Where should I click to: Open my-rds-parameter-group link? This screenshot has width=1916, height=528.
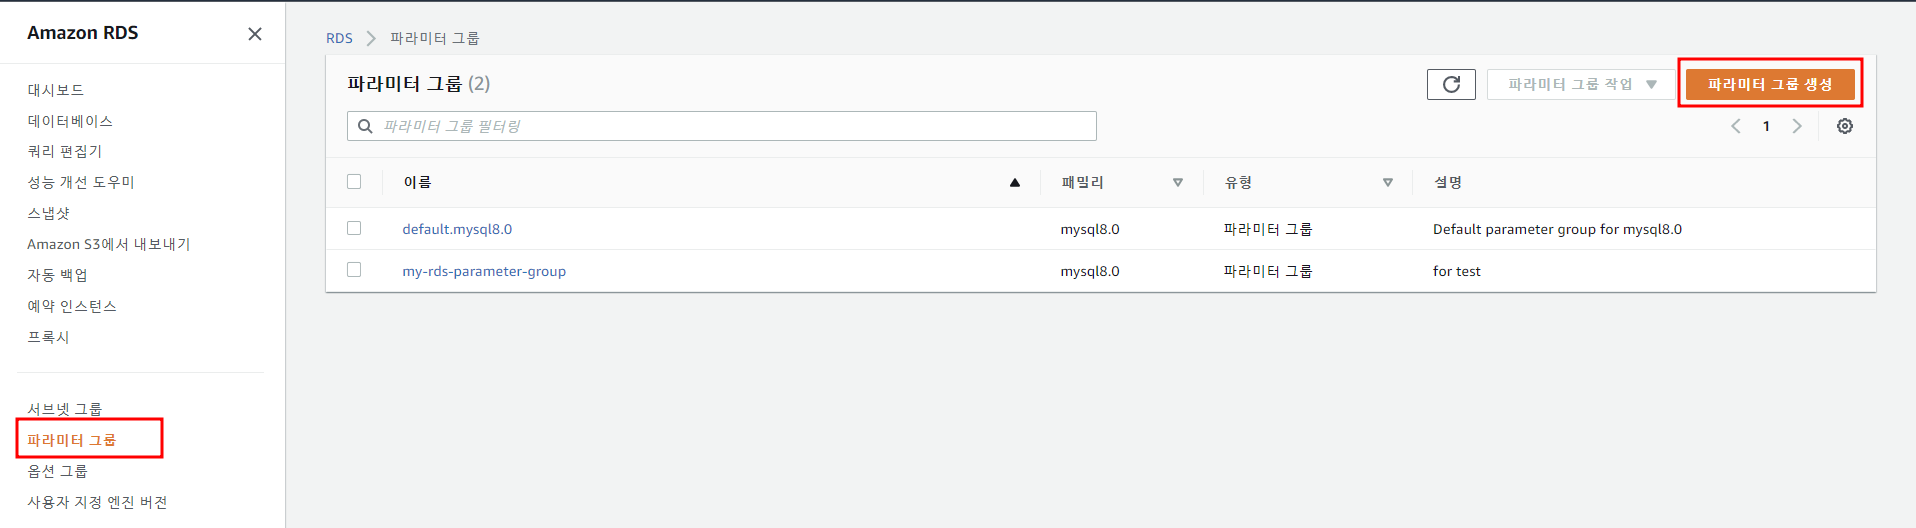click(x=484, y=271)
